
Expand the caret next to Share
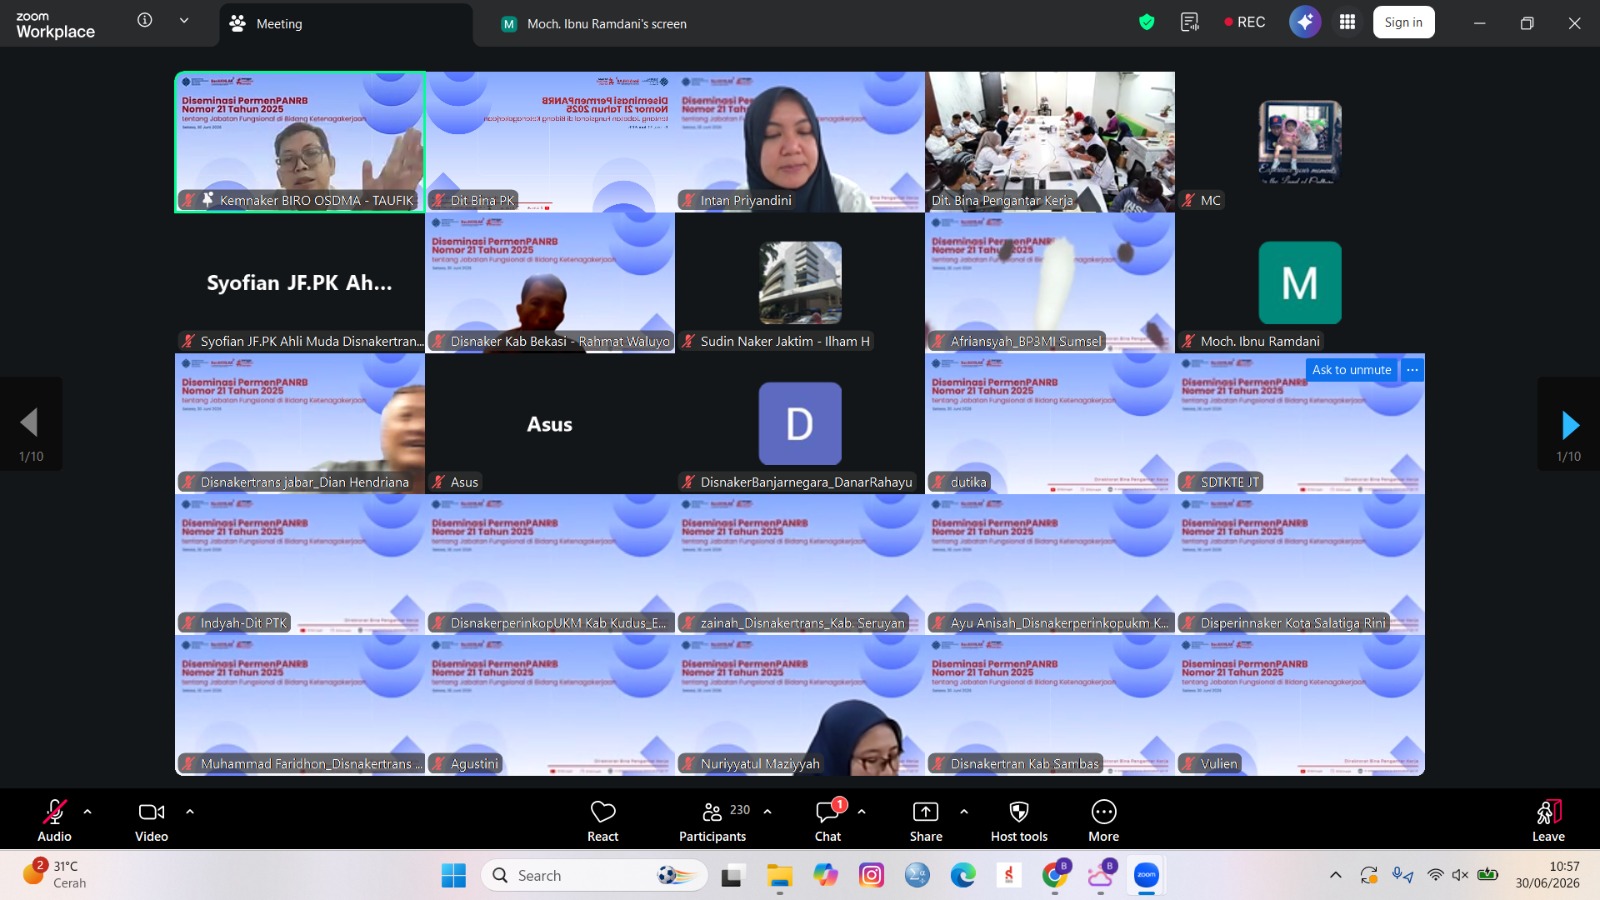click(964, 811)
